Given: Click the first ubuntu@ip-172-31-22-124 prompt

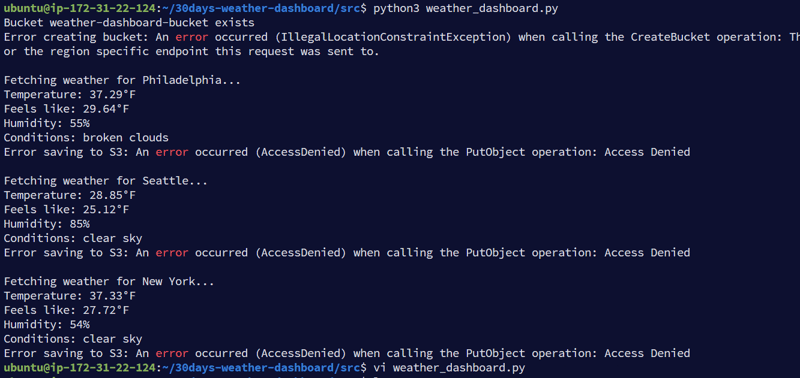Looking at the screenshot, I should (x=79, y=9).
